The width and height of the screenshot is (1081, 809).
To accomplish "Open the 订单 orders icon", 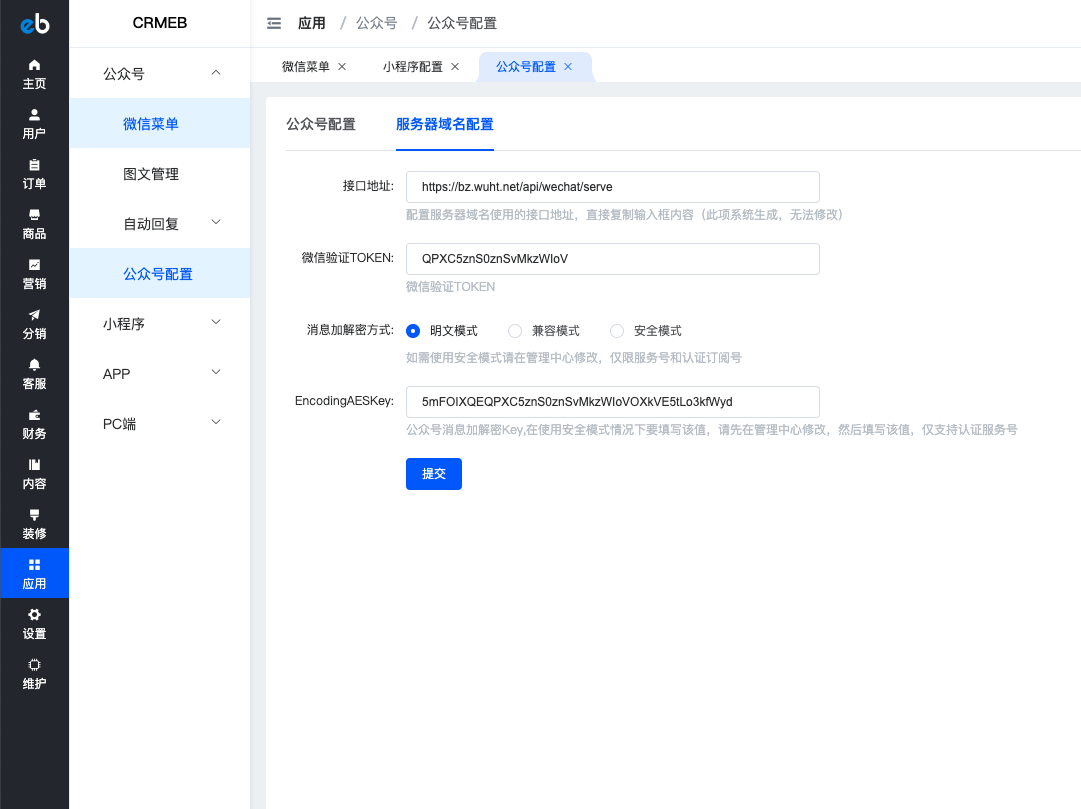I will tap(34, 165).
